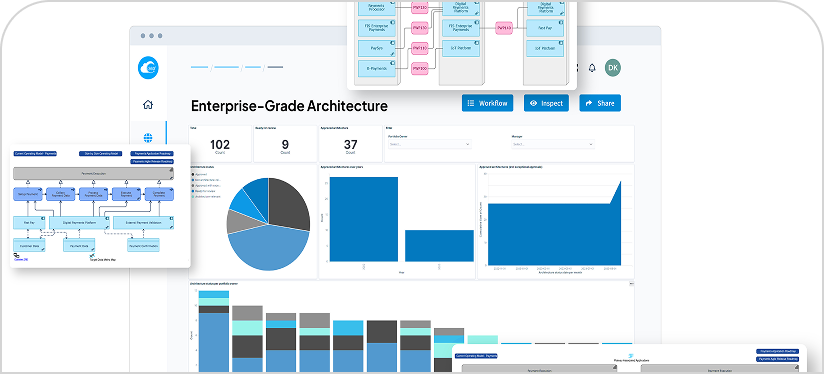This screenshot has height=374, width=824.
Task: Click the Inspect button
Action: (x=546, y=103)
